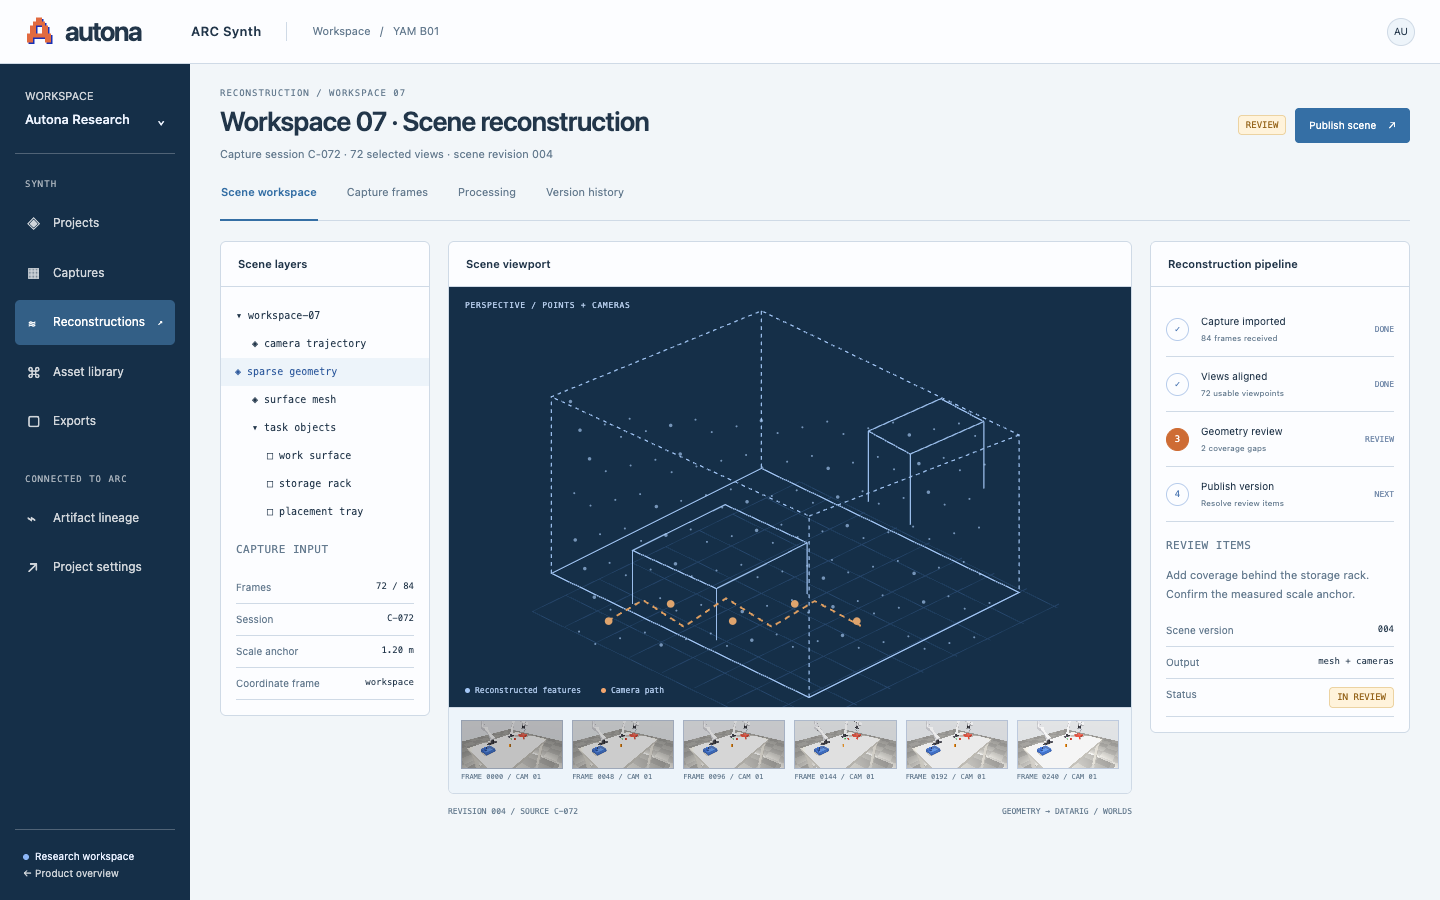Click the diamond icon beside camera trajectory
Screen dimensions: 1440x900
255,344
